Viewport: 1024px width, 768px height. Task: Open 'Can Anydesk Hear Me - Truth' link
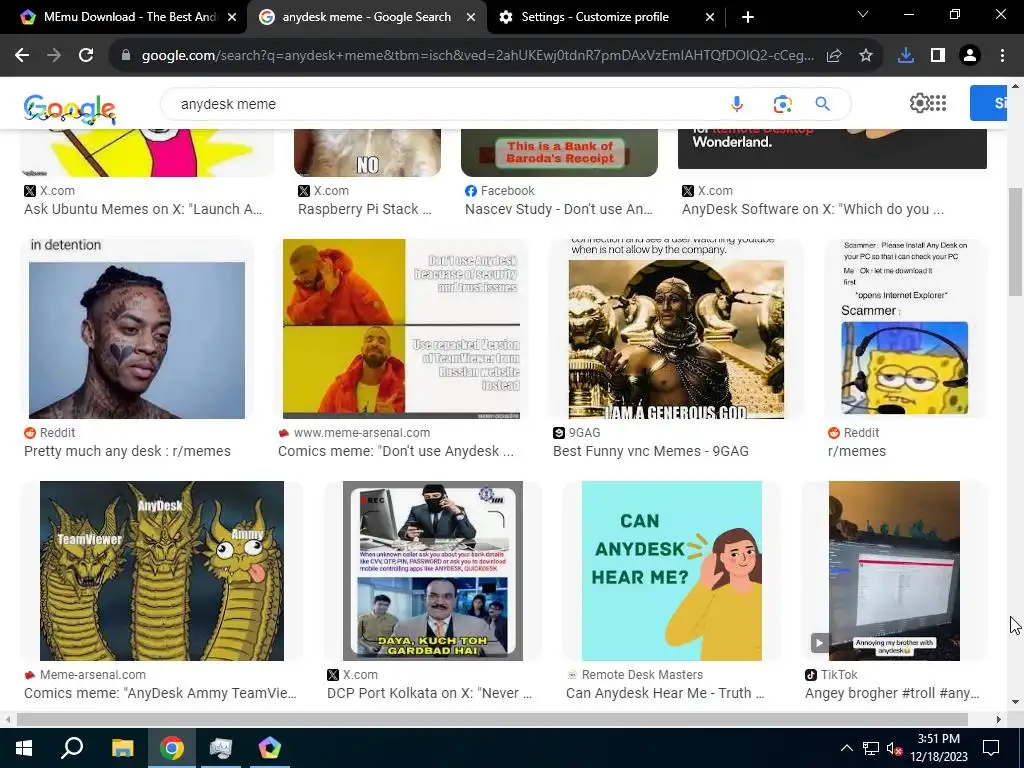point(665,693)
